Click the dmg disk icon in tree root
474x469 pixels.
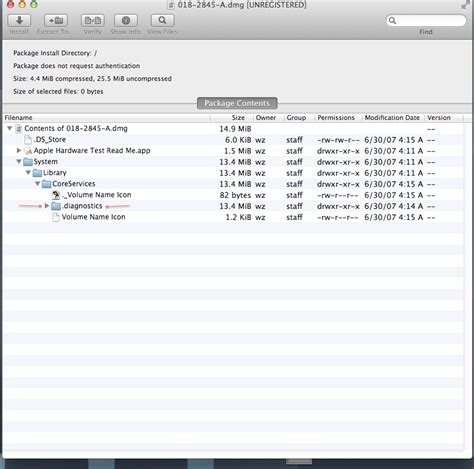coord(19,129)
